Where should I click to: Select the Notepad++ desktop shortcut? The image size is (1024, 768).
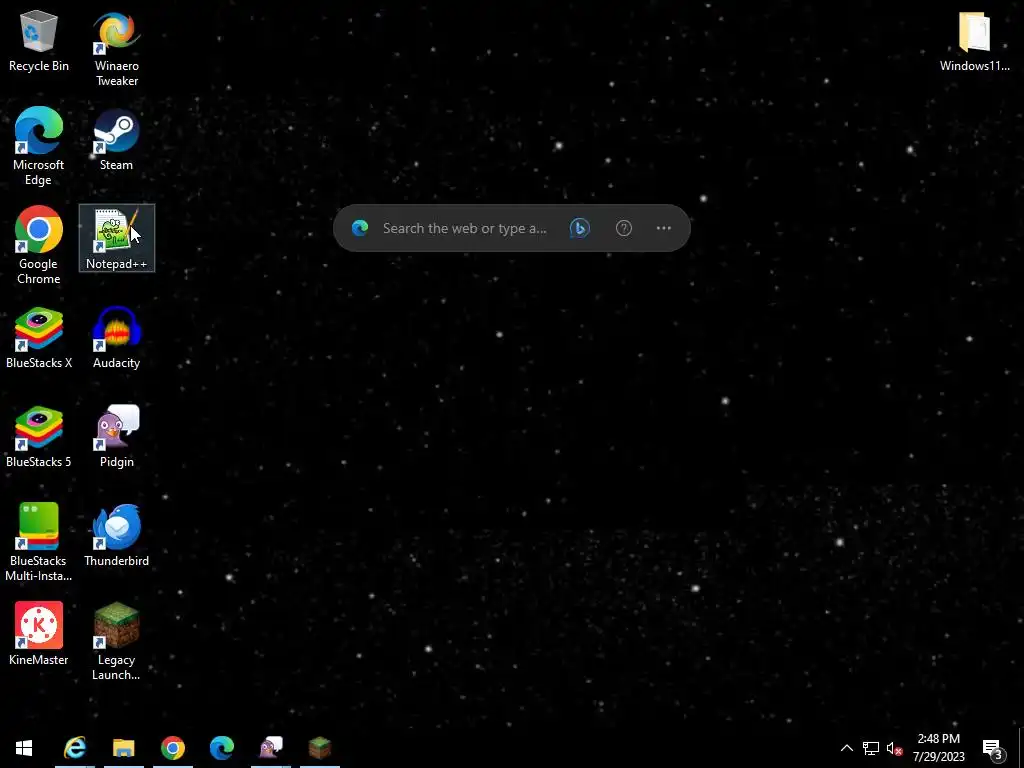117,238
